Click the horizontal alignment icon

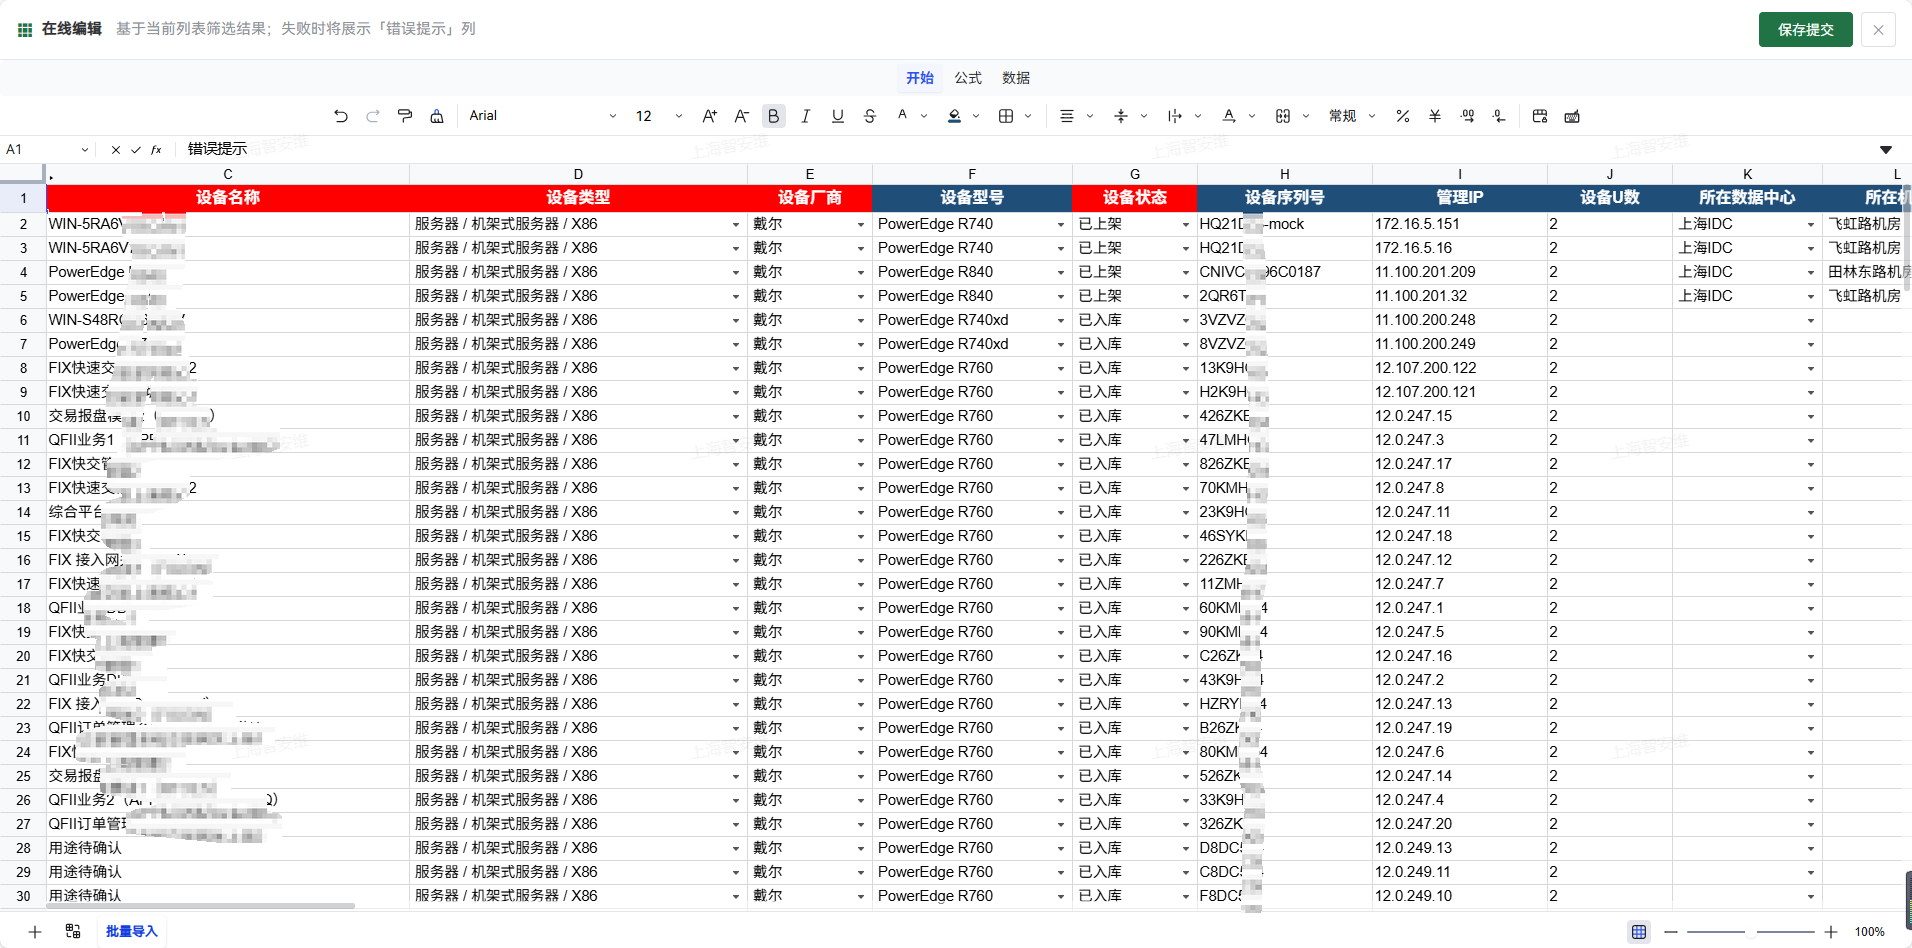(x=1067, y=116)
